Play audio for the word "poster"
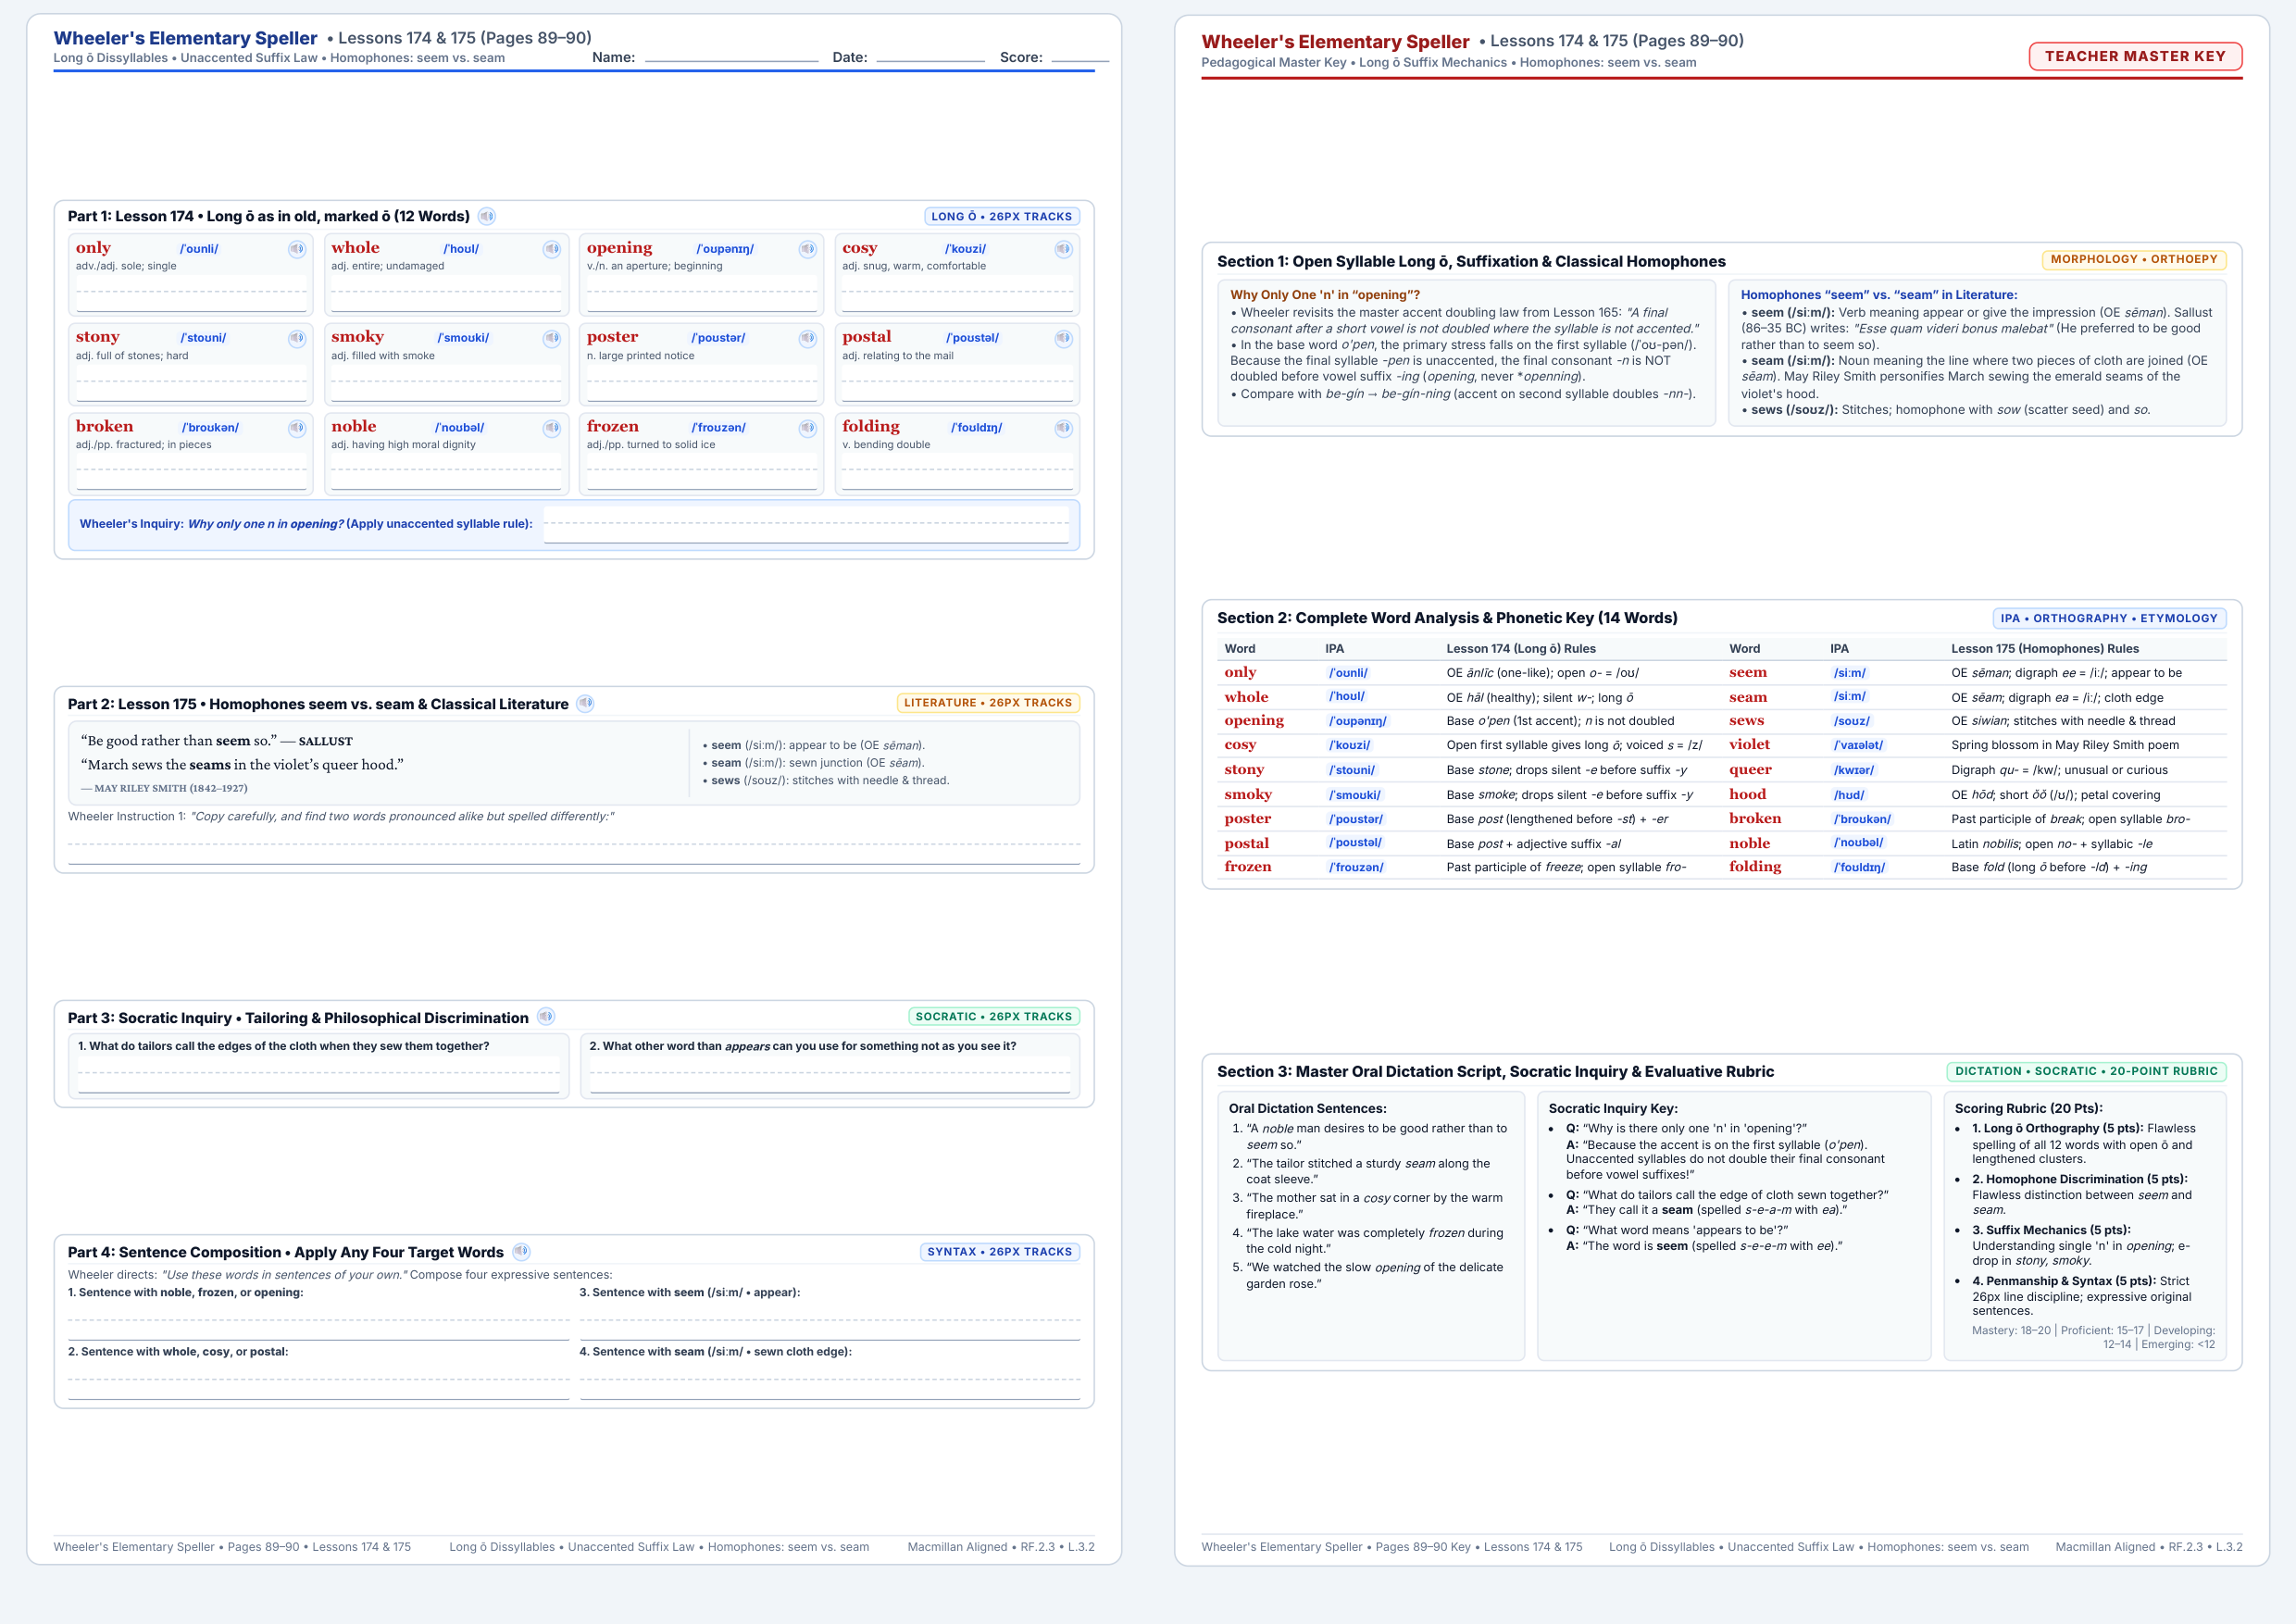 pyautogui.click(x=808, y=338)
